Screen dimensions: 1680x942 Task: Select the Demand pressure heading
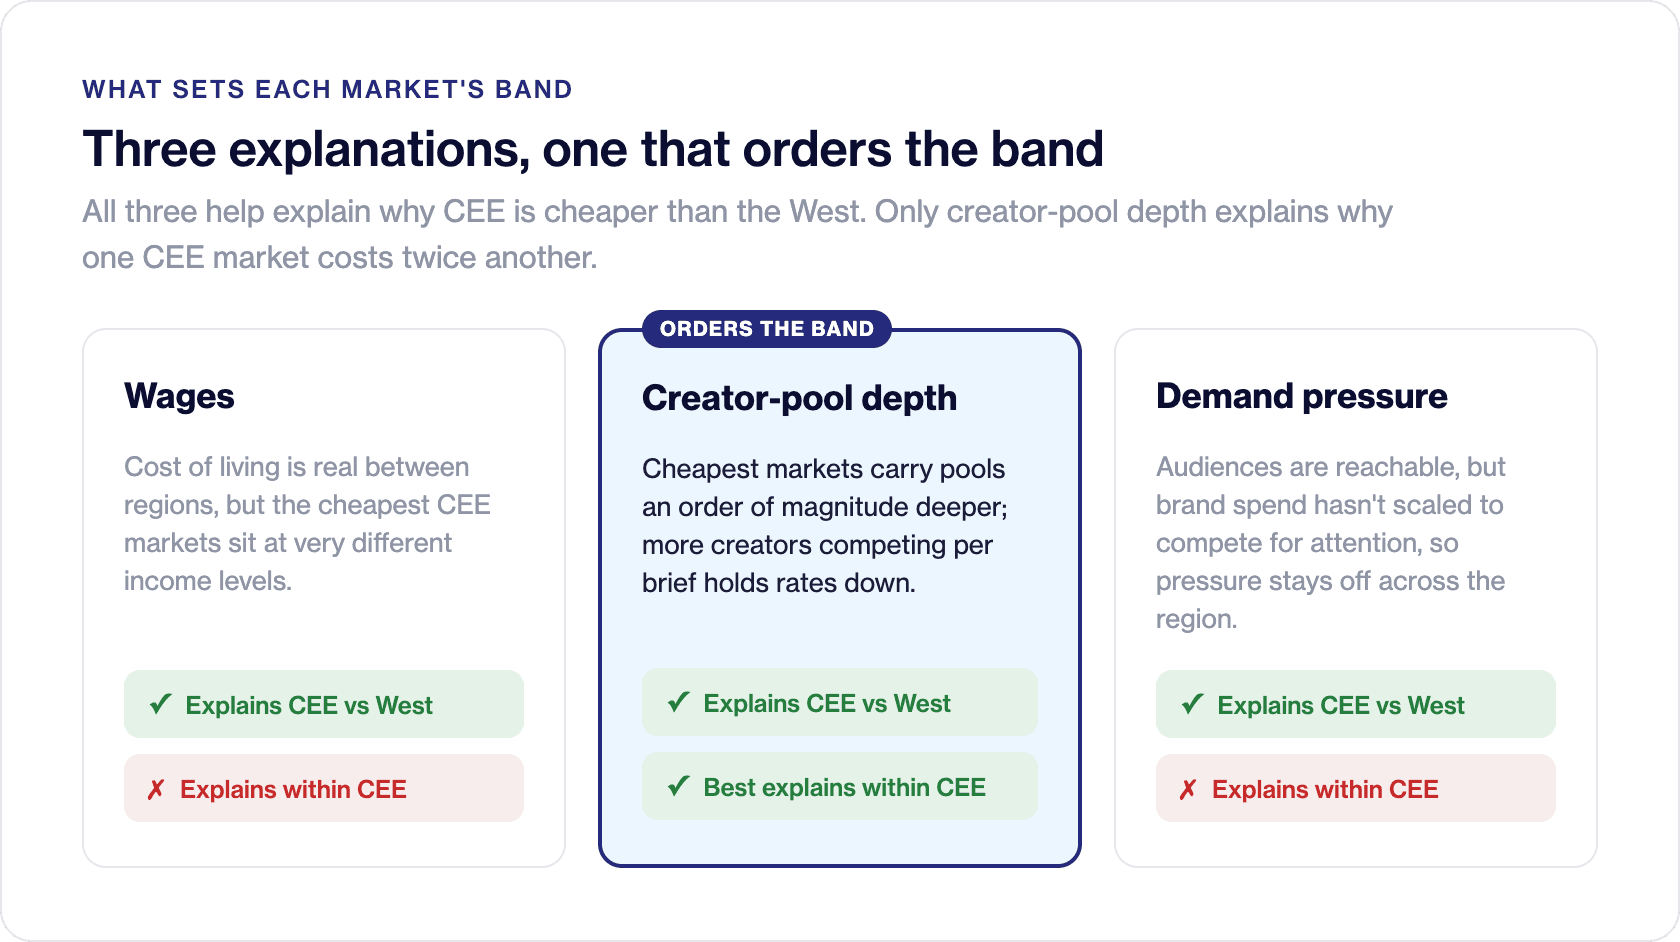click(1302, 396)
